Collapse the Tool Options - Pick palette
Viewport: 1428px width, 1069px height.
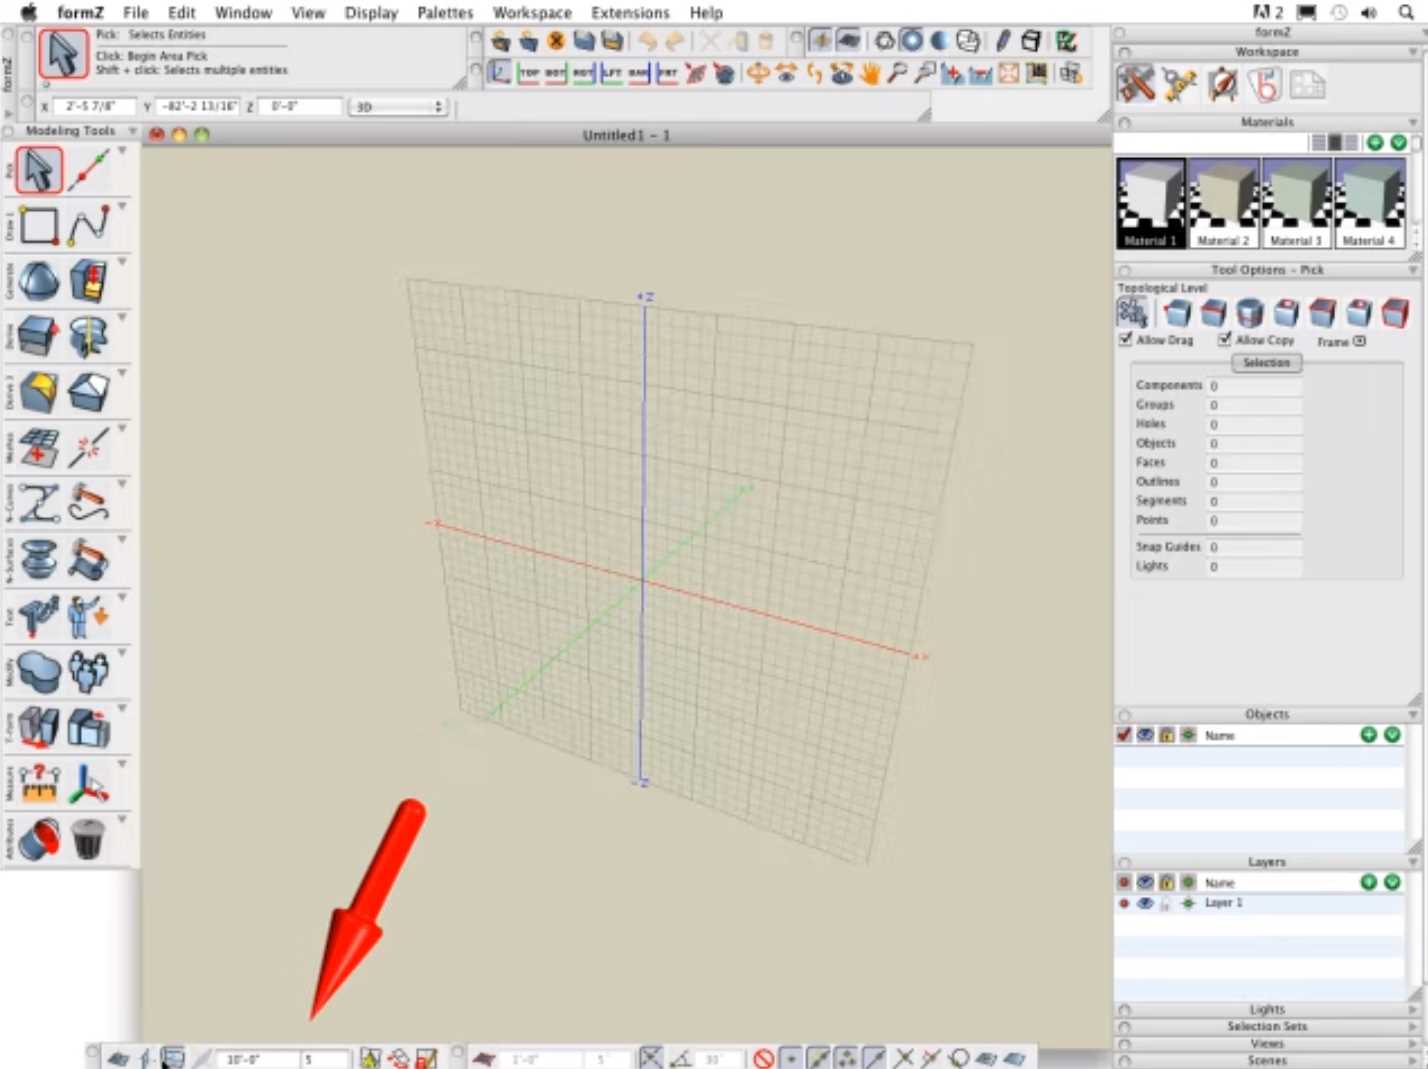click(x=1413, y=270)
